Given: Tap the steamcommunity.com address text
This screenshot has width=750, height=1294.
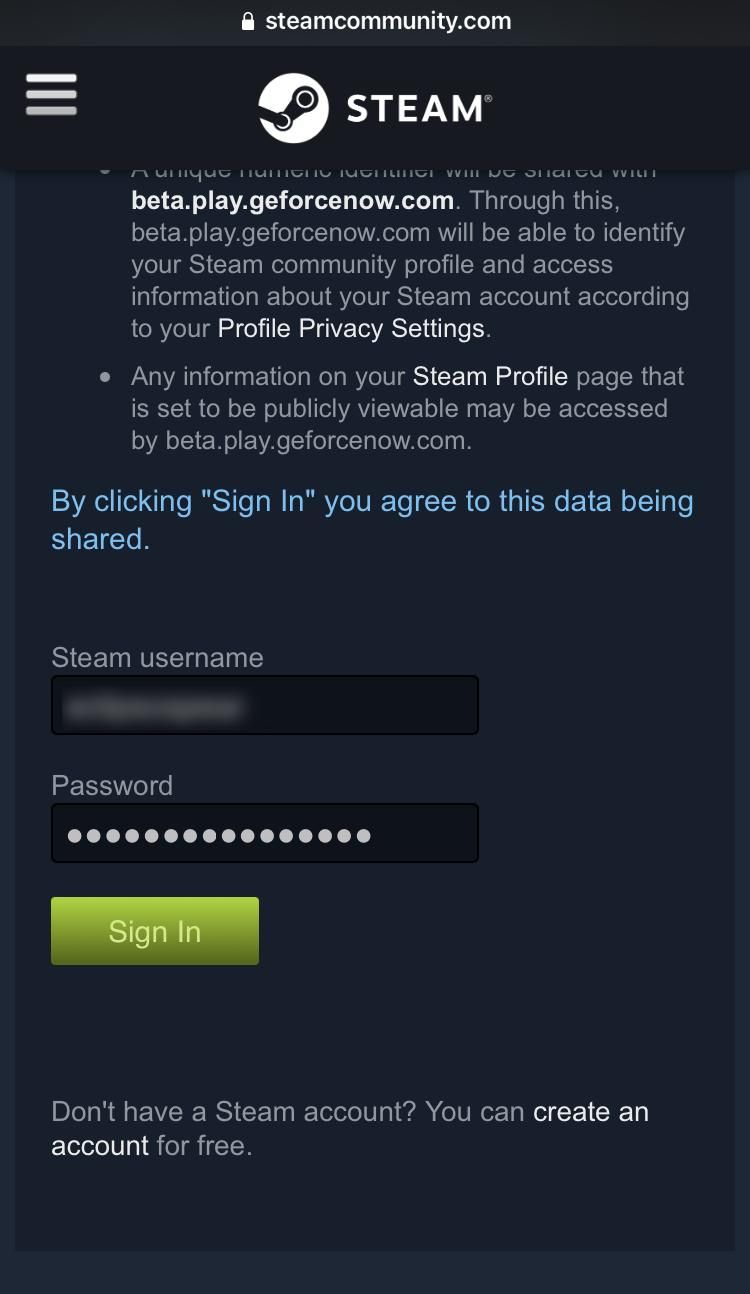Looking at the screenshot, I should [x=388, y=21].
